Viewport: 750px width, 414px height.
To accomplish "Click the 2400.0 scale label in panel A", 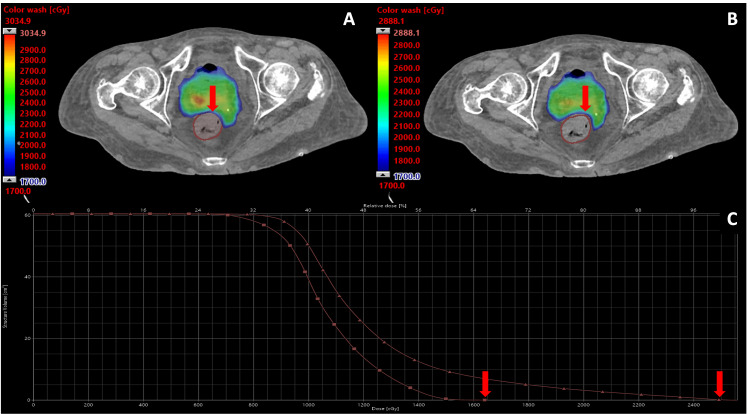I will coord(33,103).
